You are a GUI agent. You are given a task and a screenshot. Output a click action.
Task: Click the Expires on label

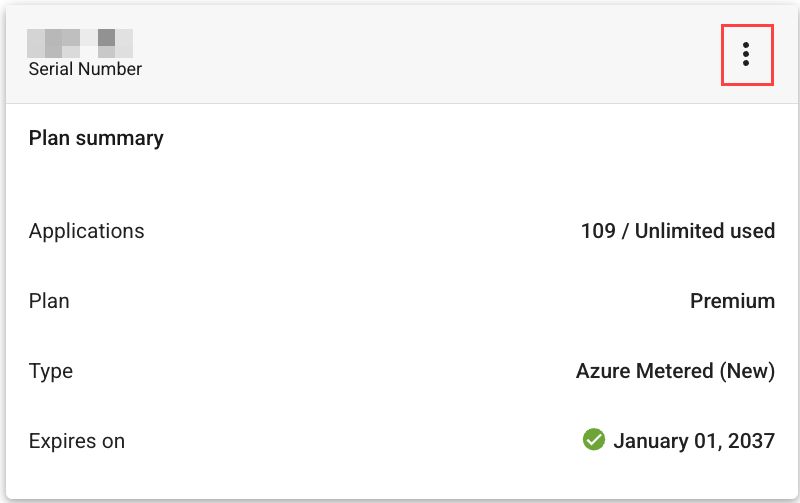[x=77, y=441]
